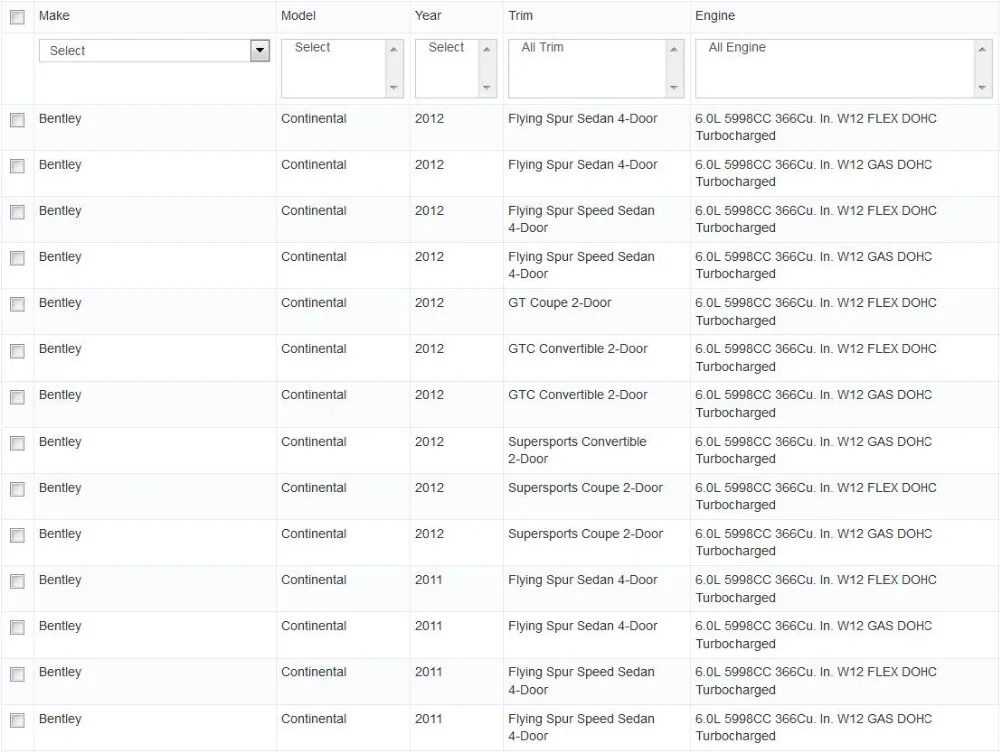Click Engine list scroll down arrow

[x=982, y=87]
